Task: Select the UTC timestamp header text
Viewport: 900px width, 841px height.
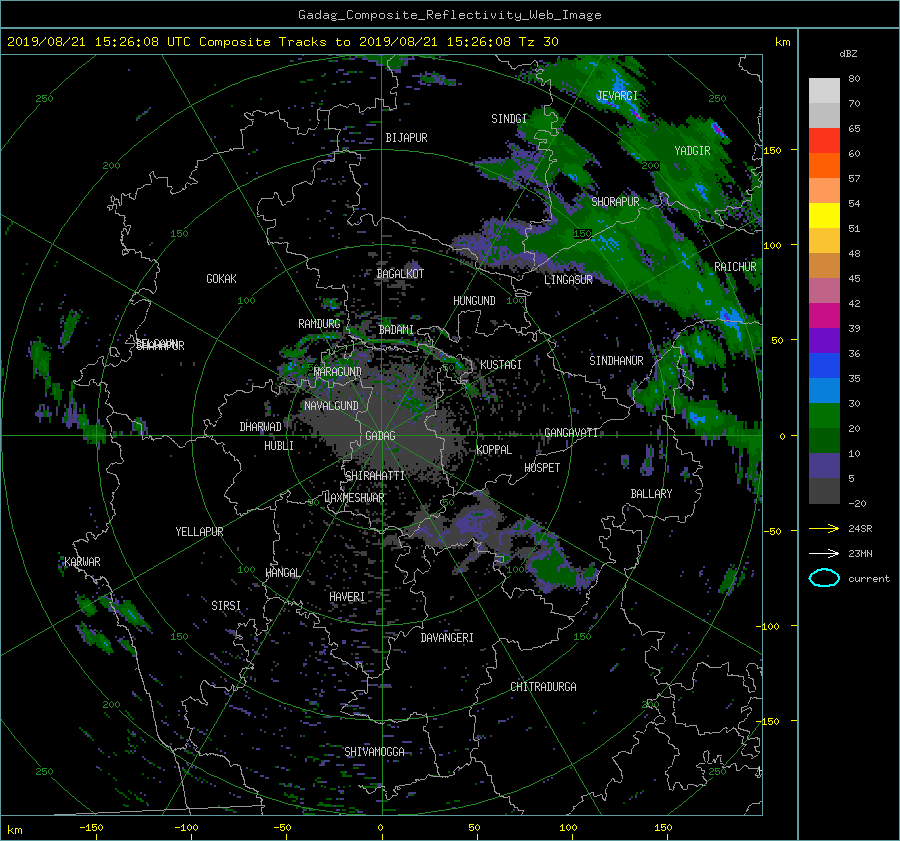Action: pyautogui.click(x=282, y=42)
